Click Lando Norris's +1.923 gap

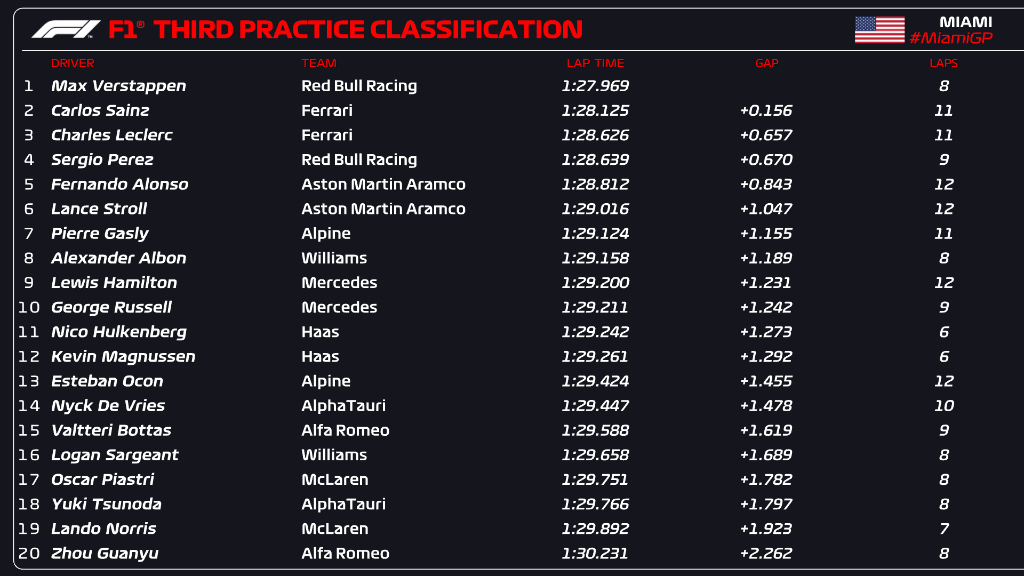(x=766, y=529)
